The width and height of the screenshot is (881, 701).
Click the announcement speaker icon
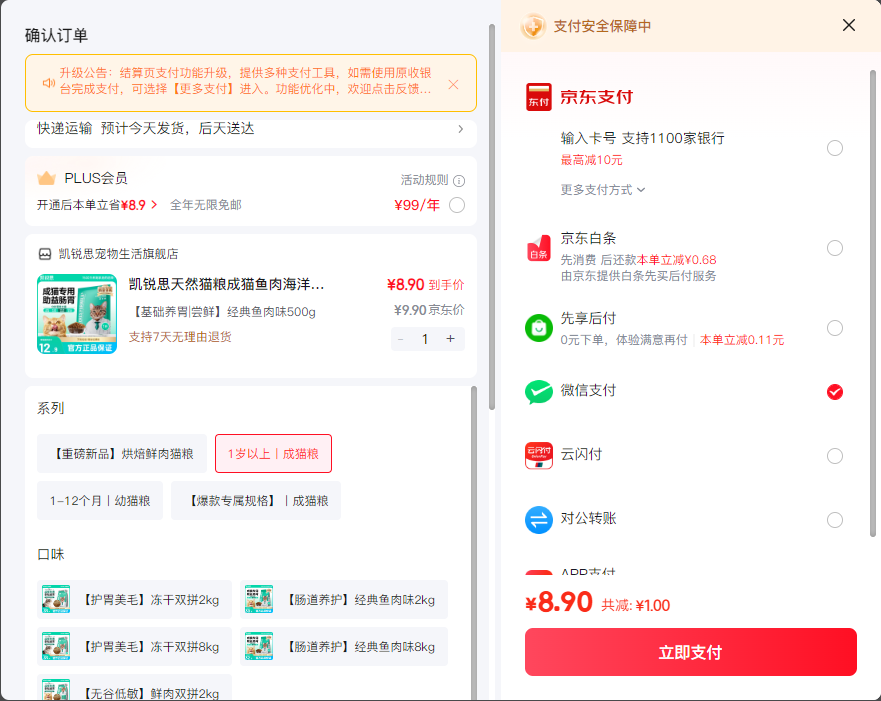[x=49, y=83]
